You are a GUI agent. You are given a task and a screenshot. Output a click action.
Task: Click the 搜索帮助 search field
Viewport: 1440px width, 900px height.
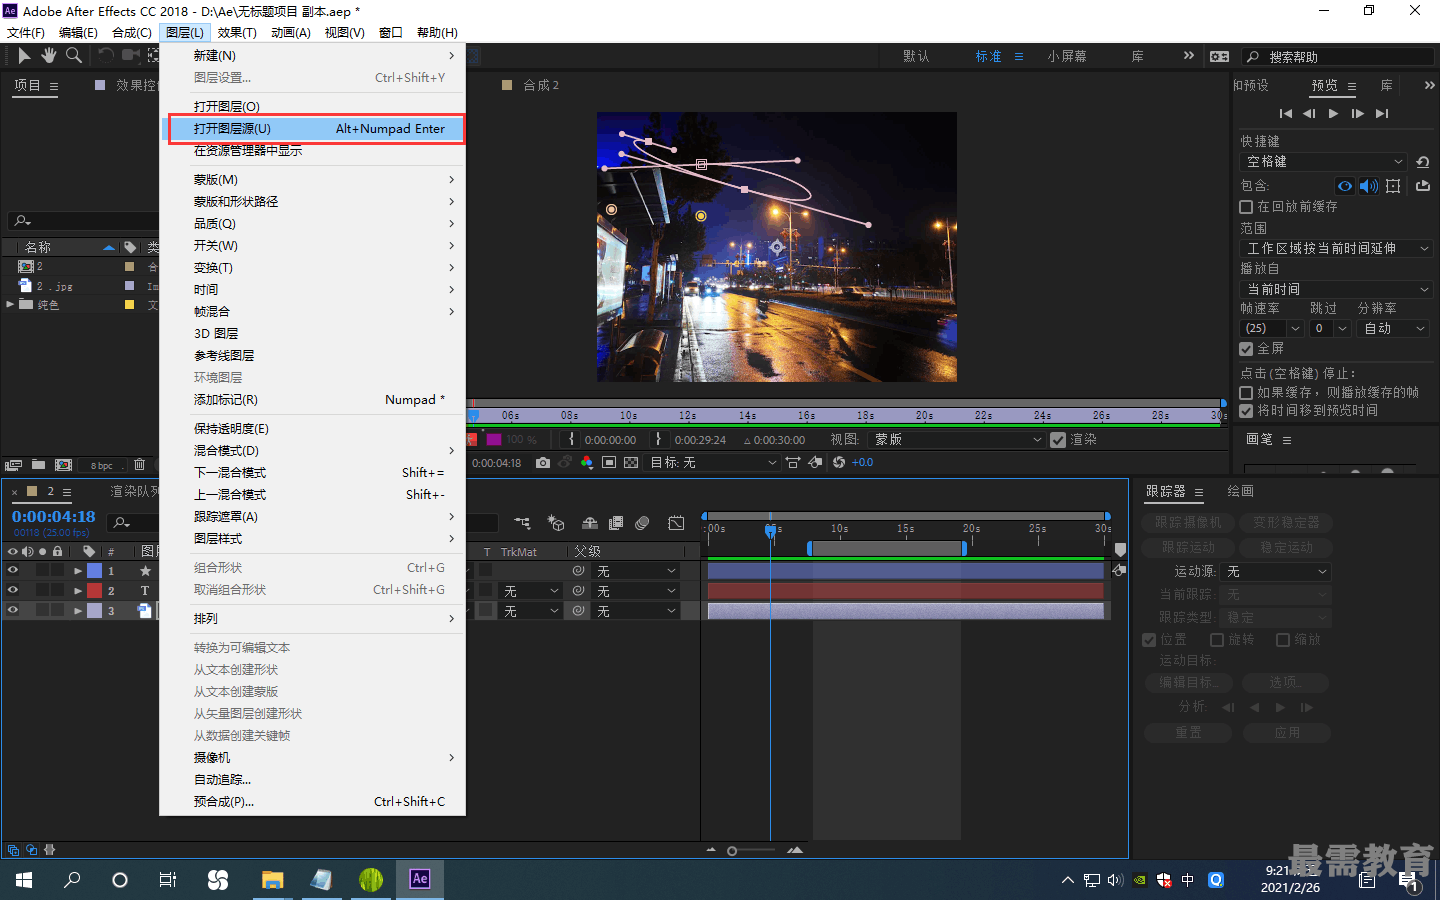(x=1338, y=57)
